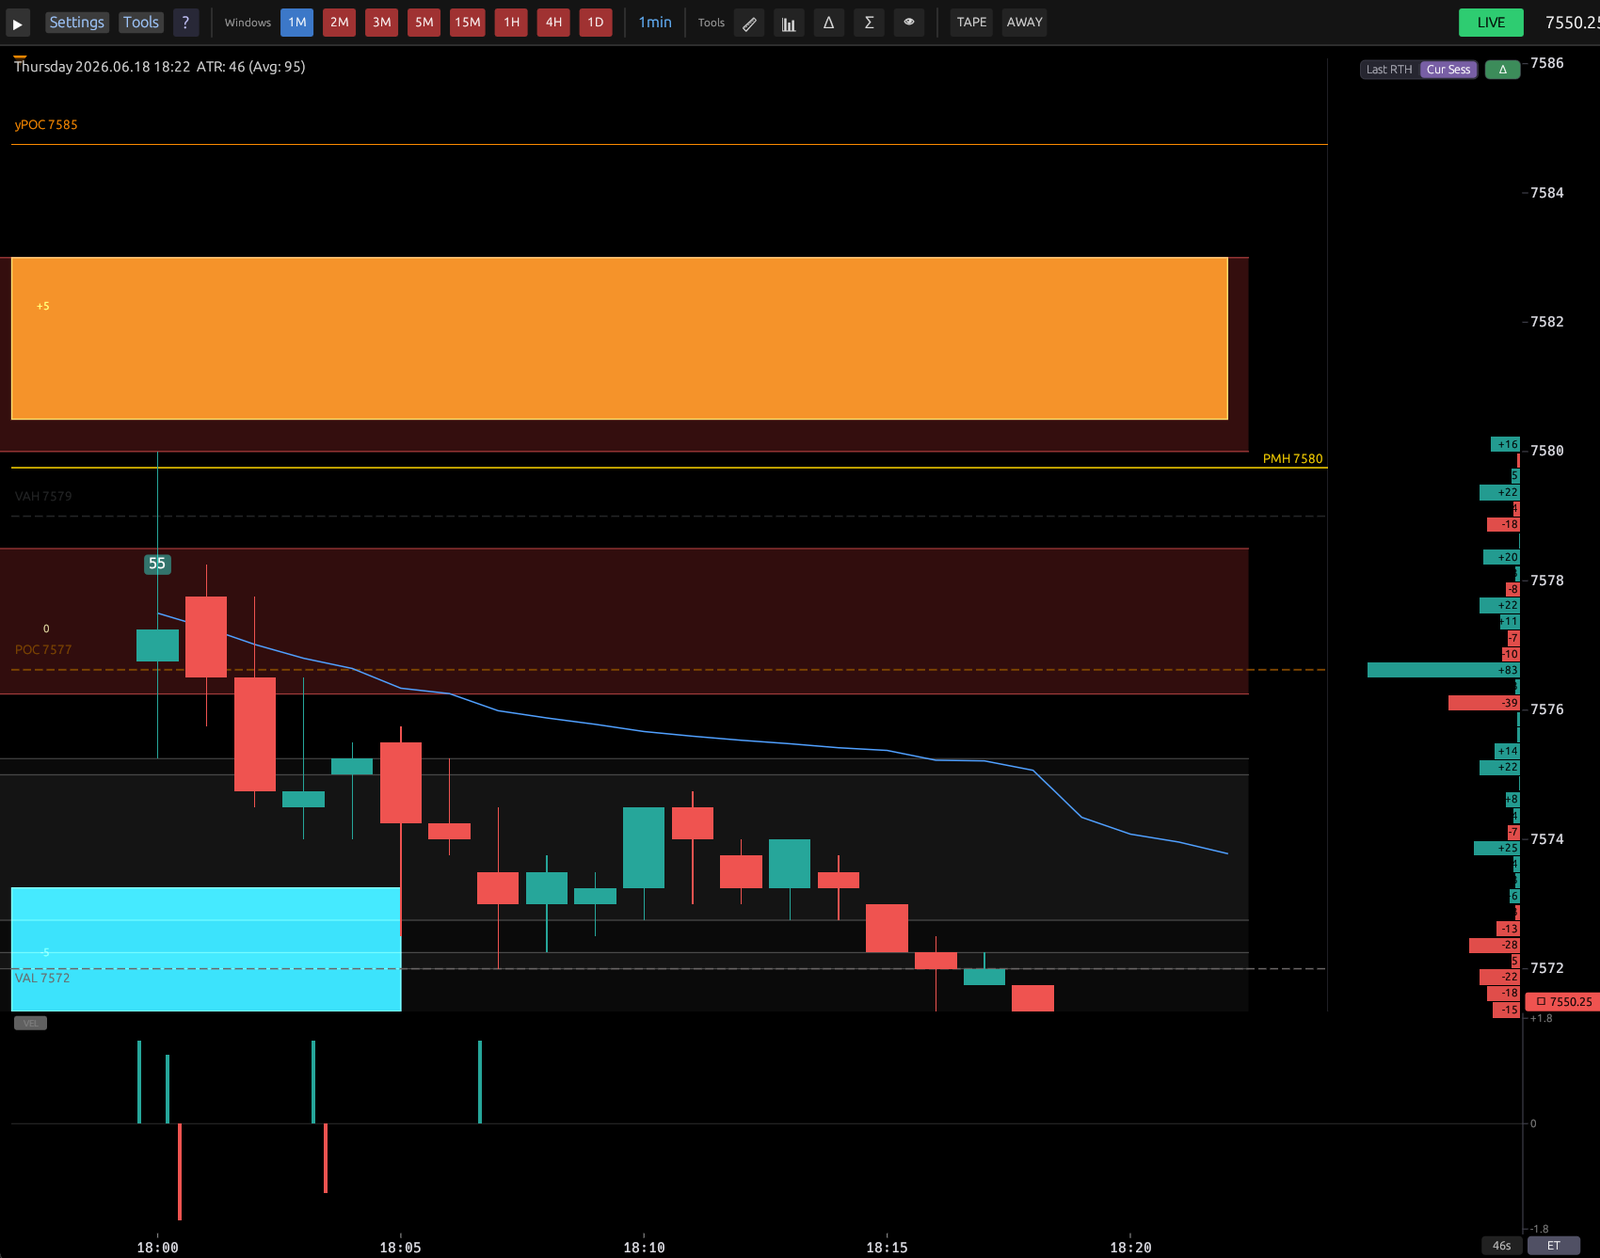This screenshot has height=1258, width=1600.
Task: Toggle the eye visibility tool
Action: coord(909,22)
